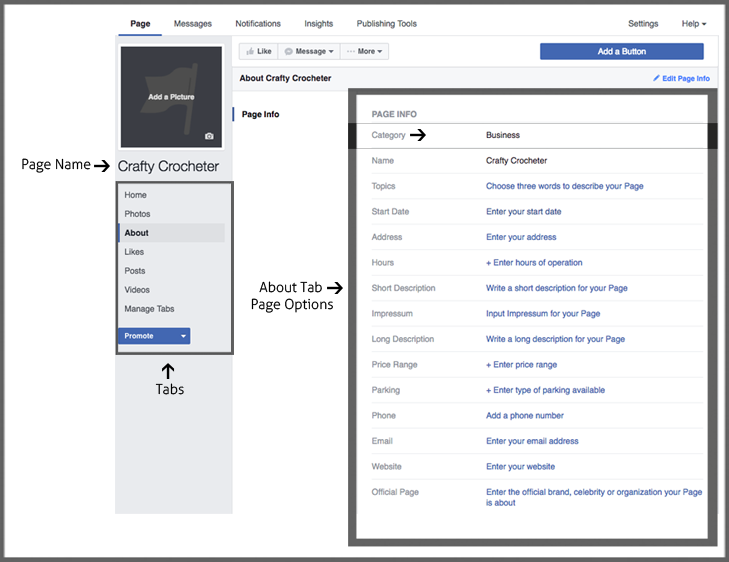729x562 pixels.
Task: Open the More dropdown menu
Action: pyautogui.click(x=364, y=51)
